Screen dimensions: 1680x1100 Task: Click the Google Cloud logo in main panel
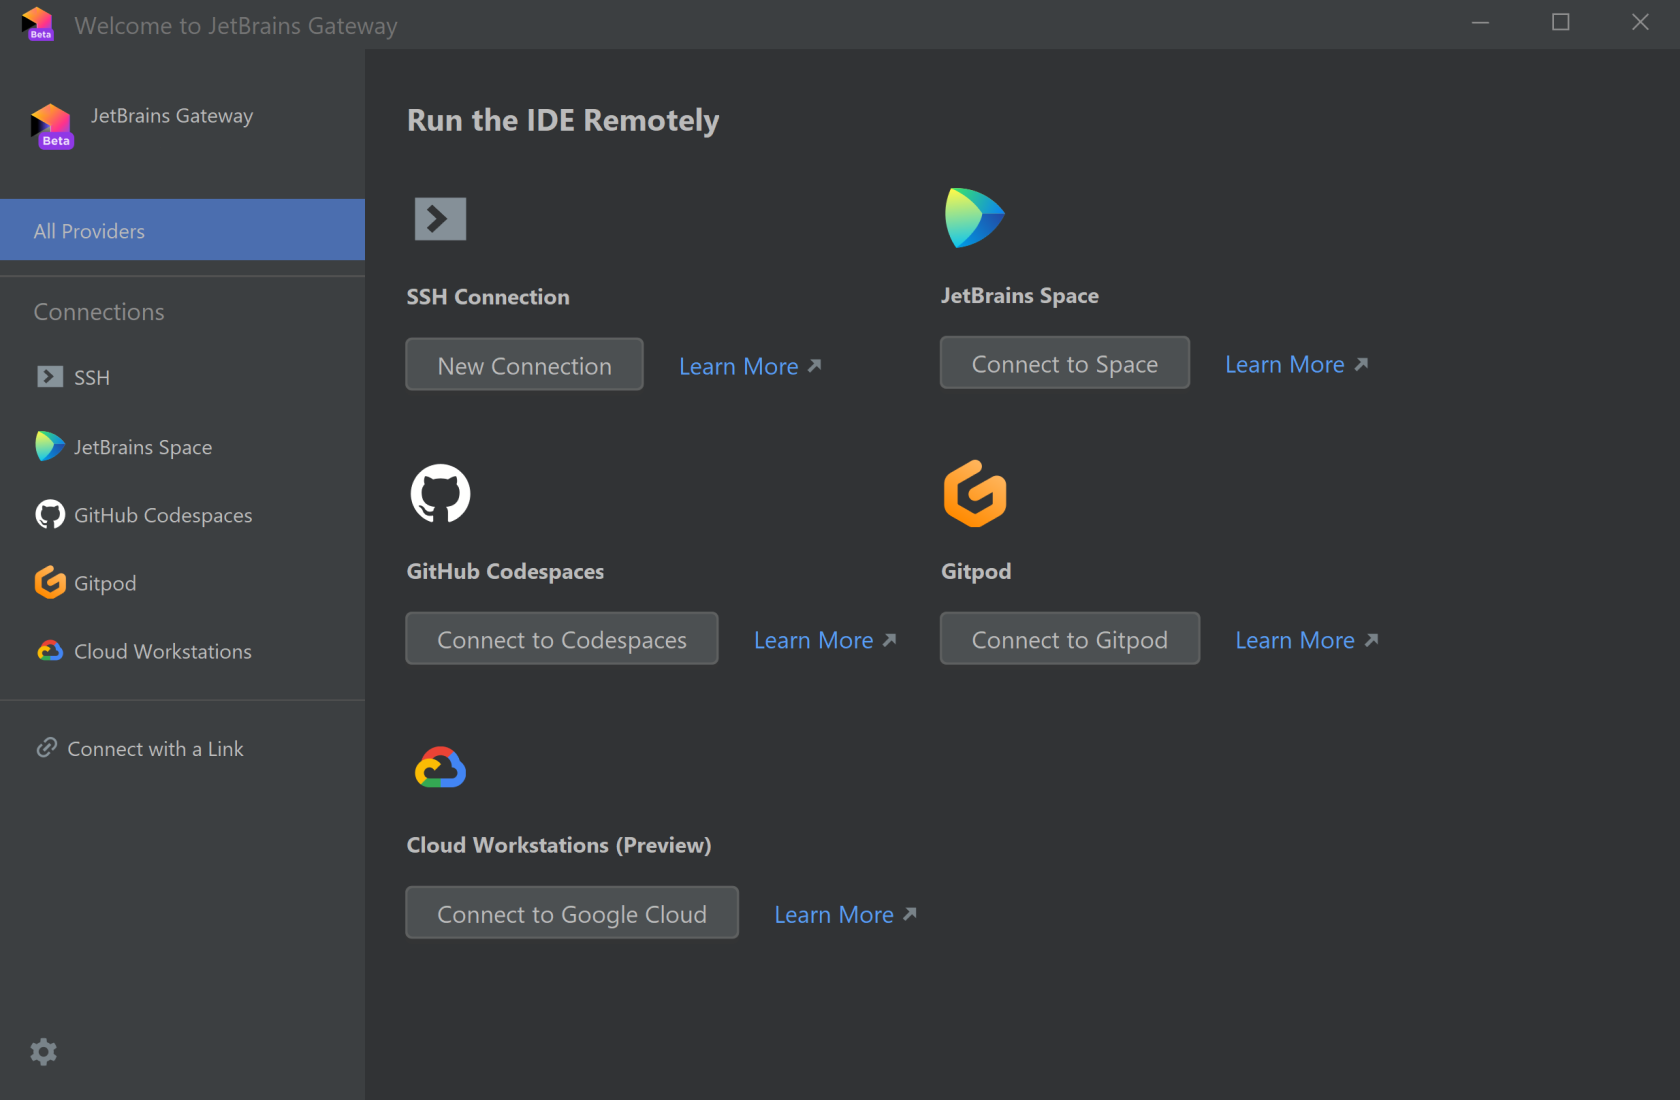pos(440,768)
